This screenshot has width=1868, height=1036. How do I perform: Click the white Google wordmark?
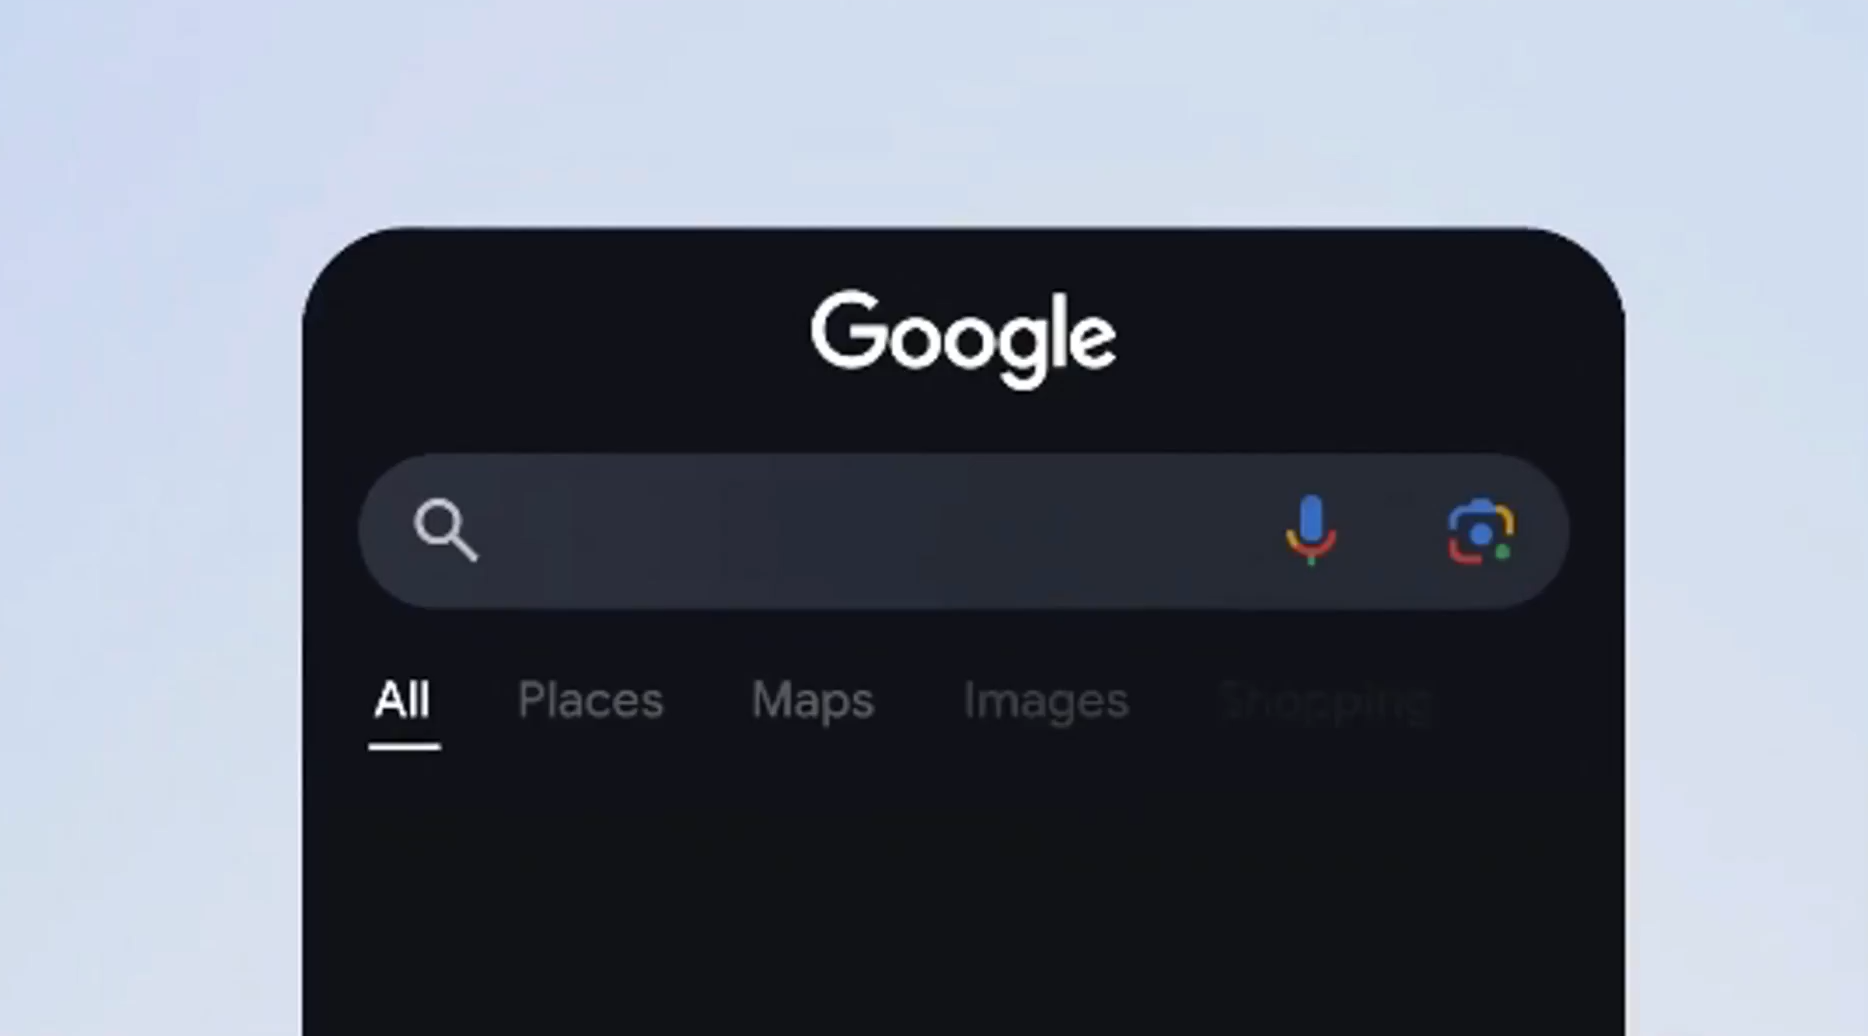tap(963, 339)
